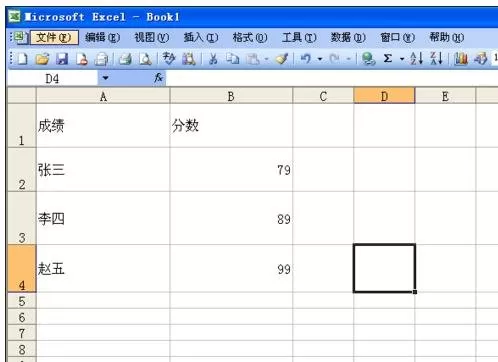The image size is (498, 362).
Task: Click the Excel icon in title bar
Action: tap(14, 16)
